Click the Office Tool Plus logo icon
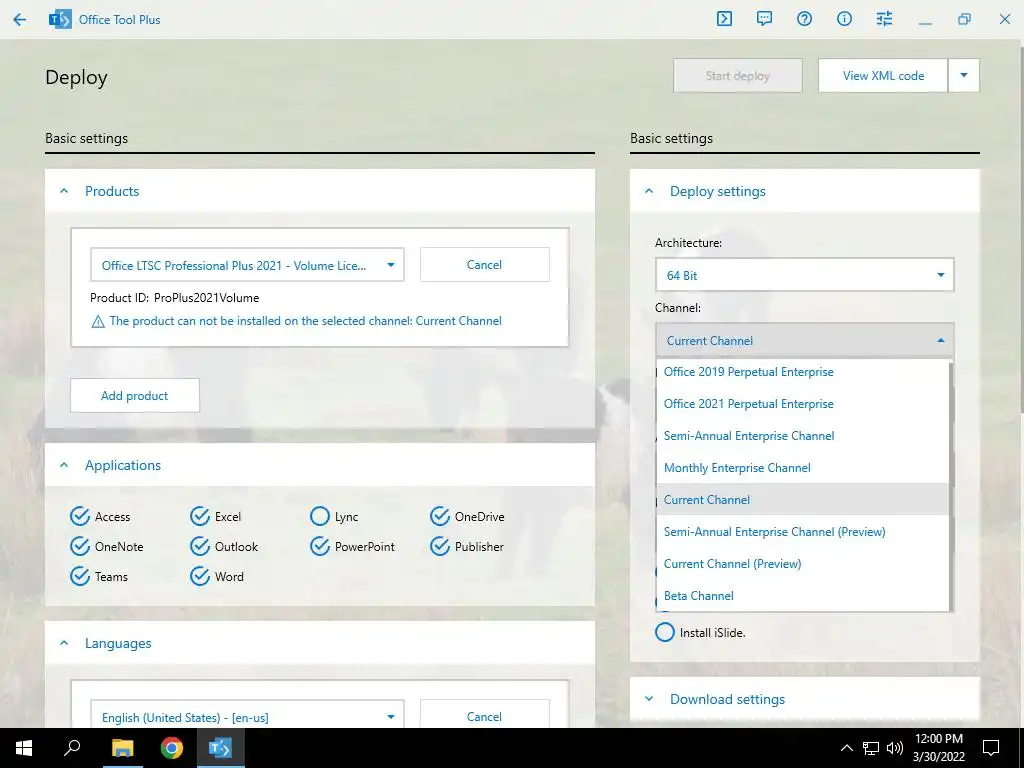The width and height of the screenshot is (1024, 768). tap(60, 20)
